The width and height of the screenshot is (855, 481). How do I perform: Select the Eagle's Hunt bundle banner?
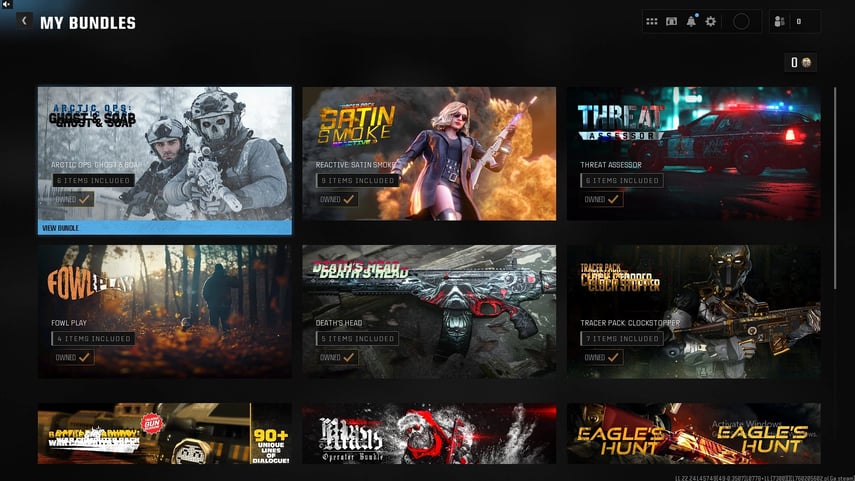(x=693, y=436)
